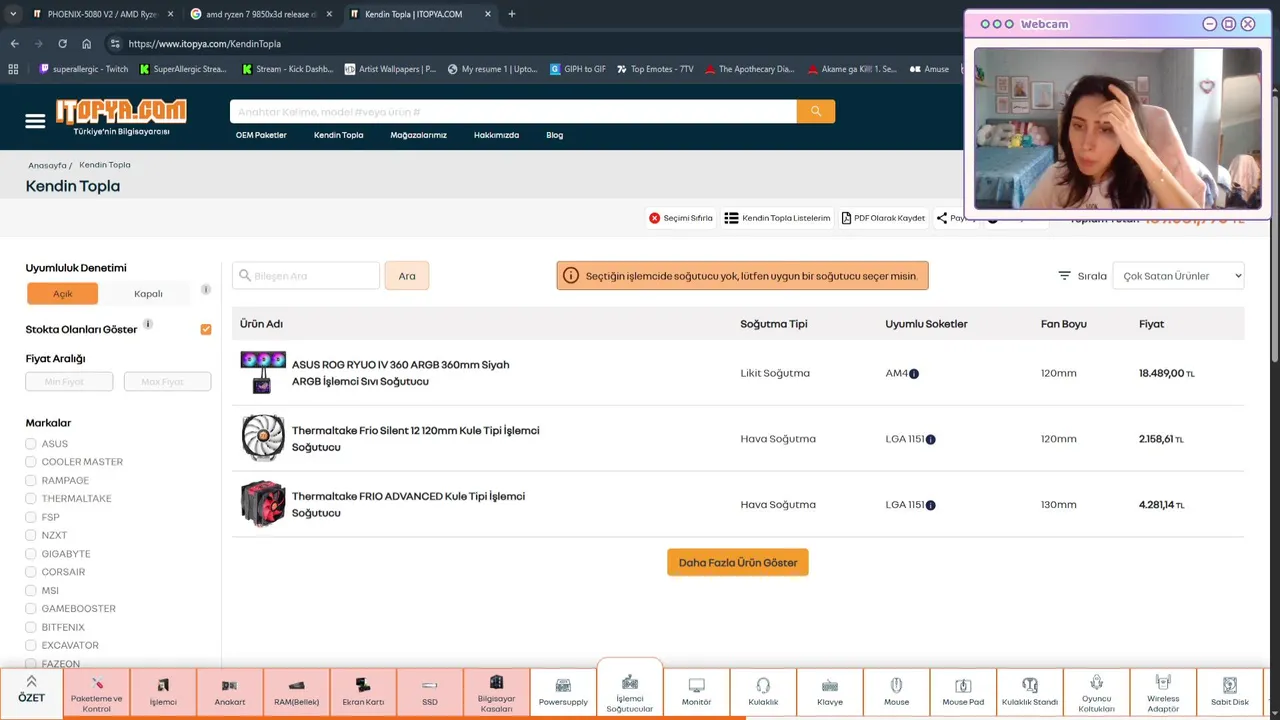This screenshot has height=720, width=1280.
Task: Click the ITOPYA.COM logo
Action: pos(121,117)
